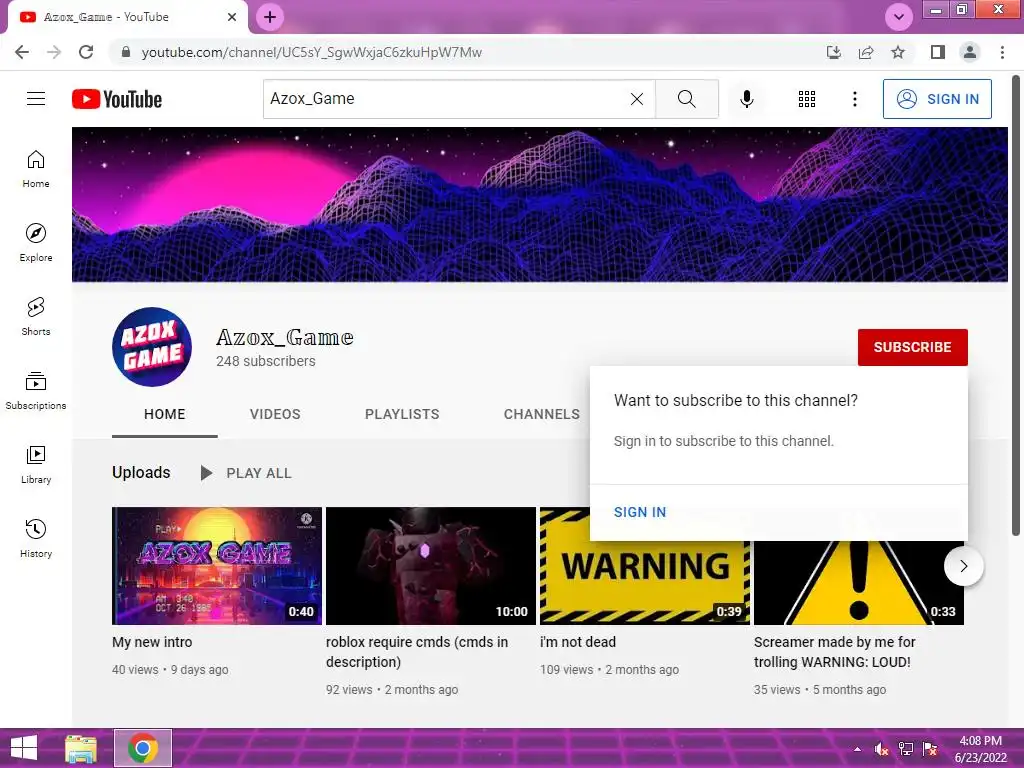This screenshot has width=1024, height=768.
Task: Click the address bar URL
Action: (312, 52)
